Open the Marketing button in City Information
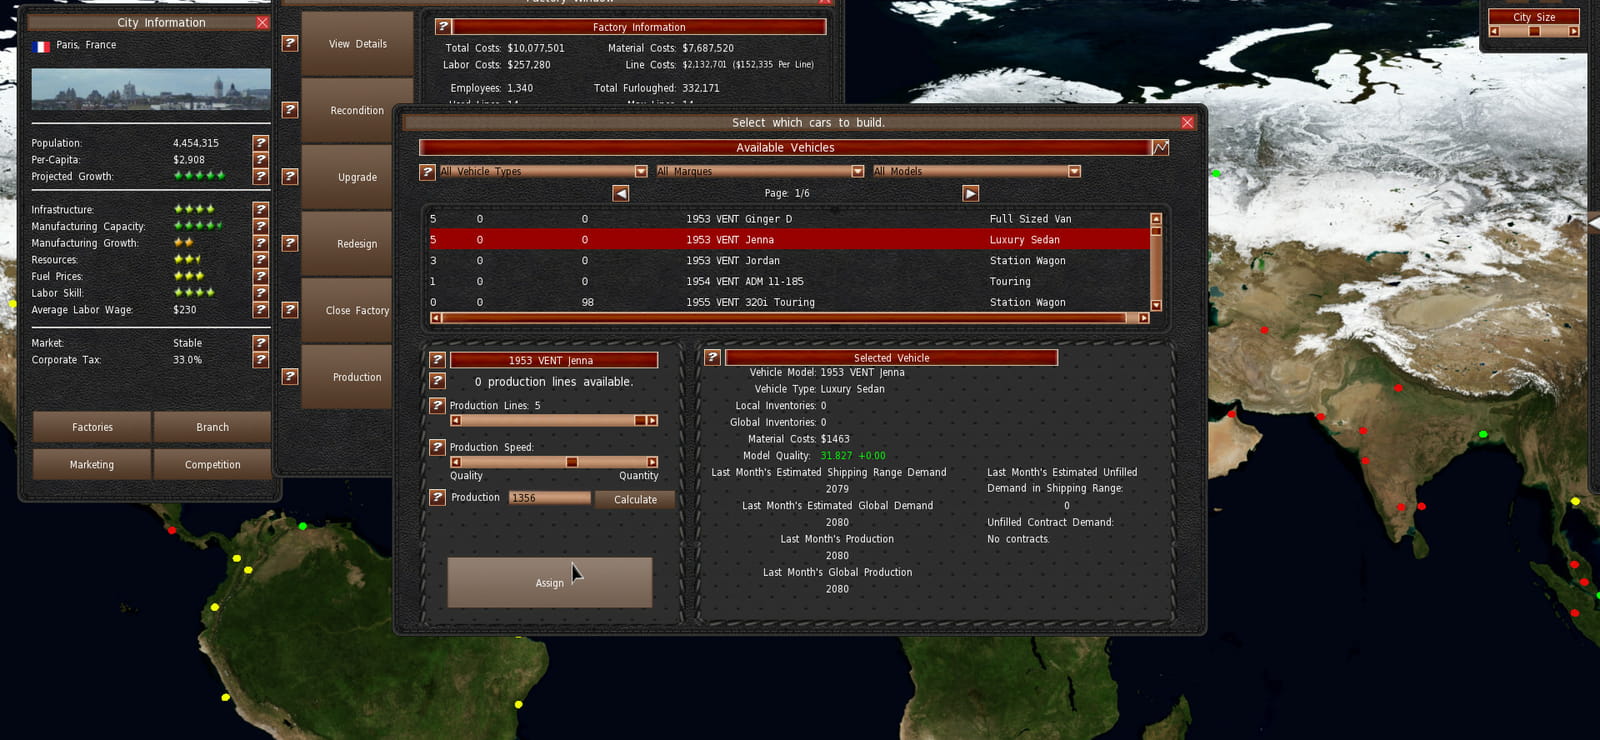Viewport: 1600px width, 740px height. [x=92, y=464]
